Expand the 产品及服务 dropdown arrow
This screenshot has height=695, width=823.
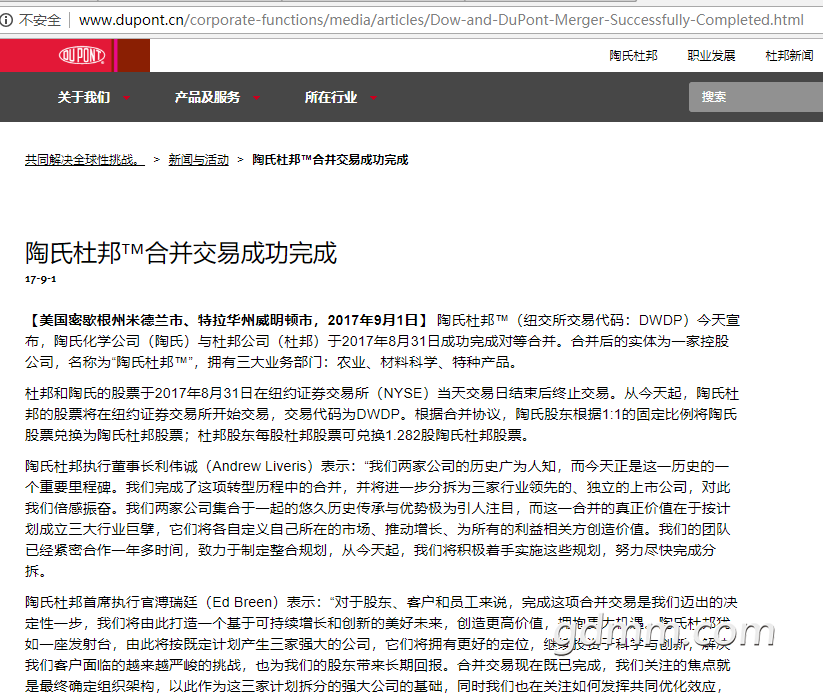click(x=256, y=98)
